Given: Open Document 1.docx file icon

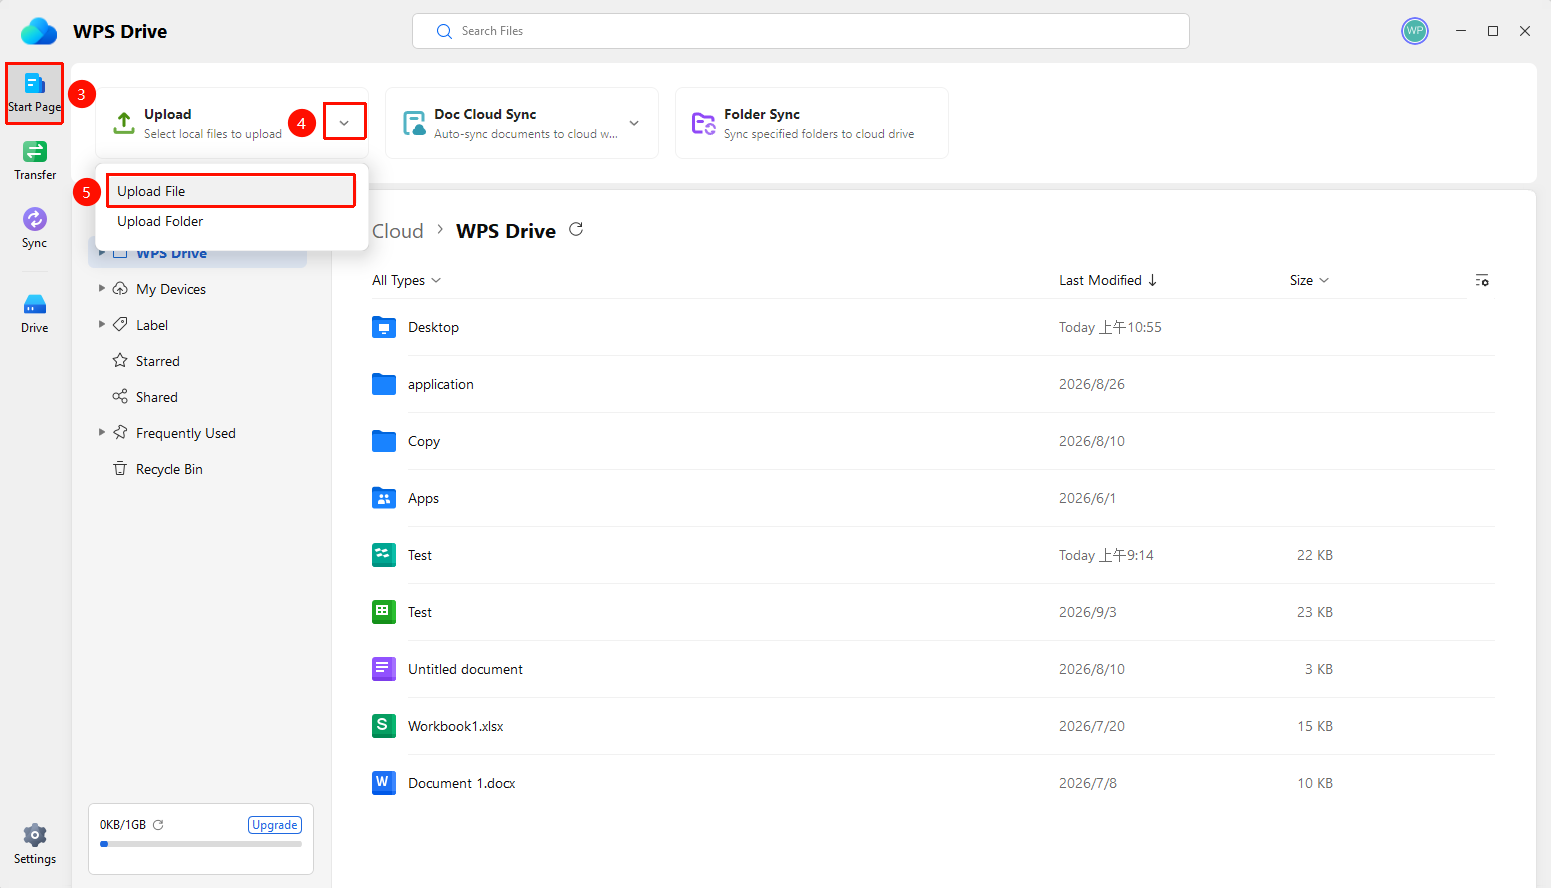Looking at the screenshot, I should tap(384, 783).
